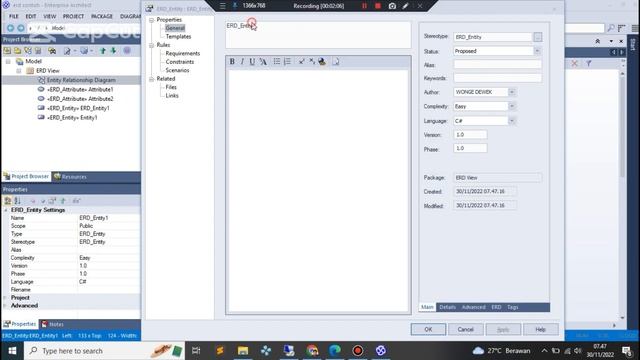Apply italic formatting in notes editor
640x360 pixels.
point(242,62)
